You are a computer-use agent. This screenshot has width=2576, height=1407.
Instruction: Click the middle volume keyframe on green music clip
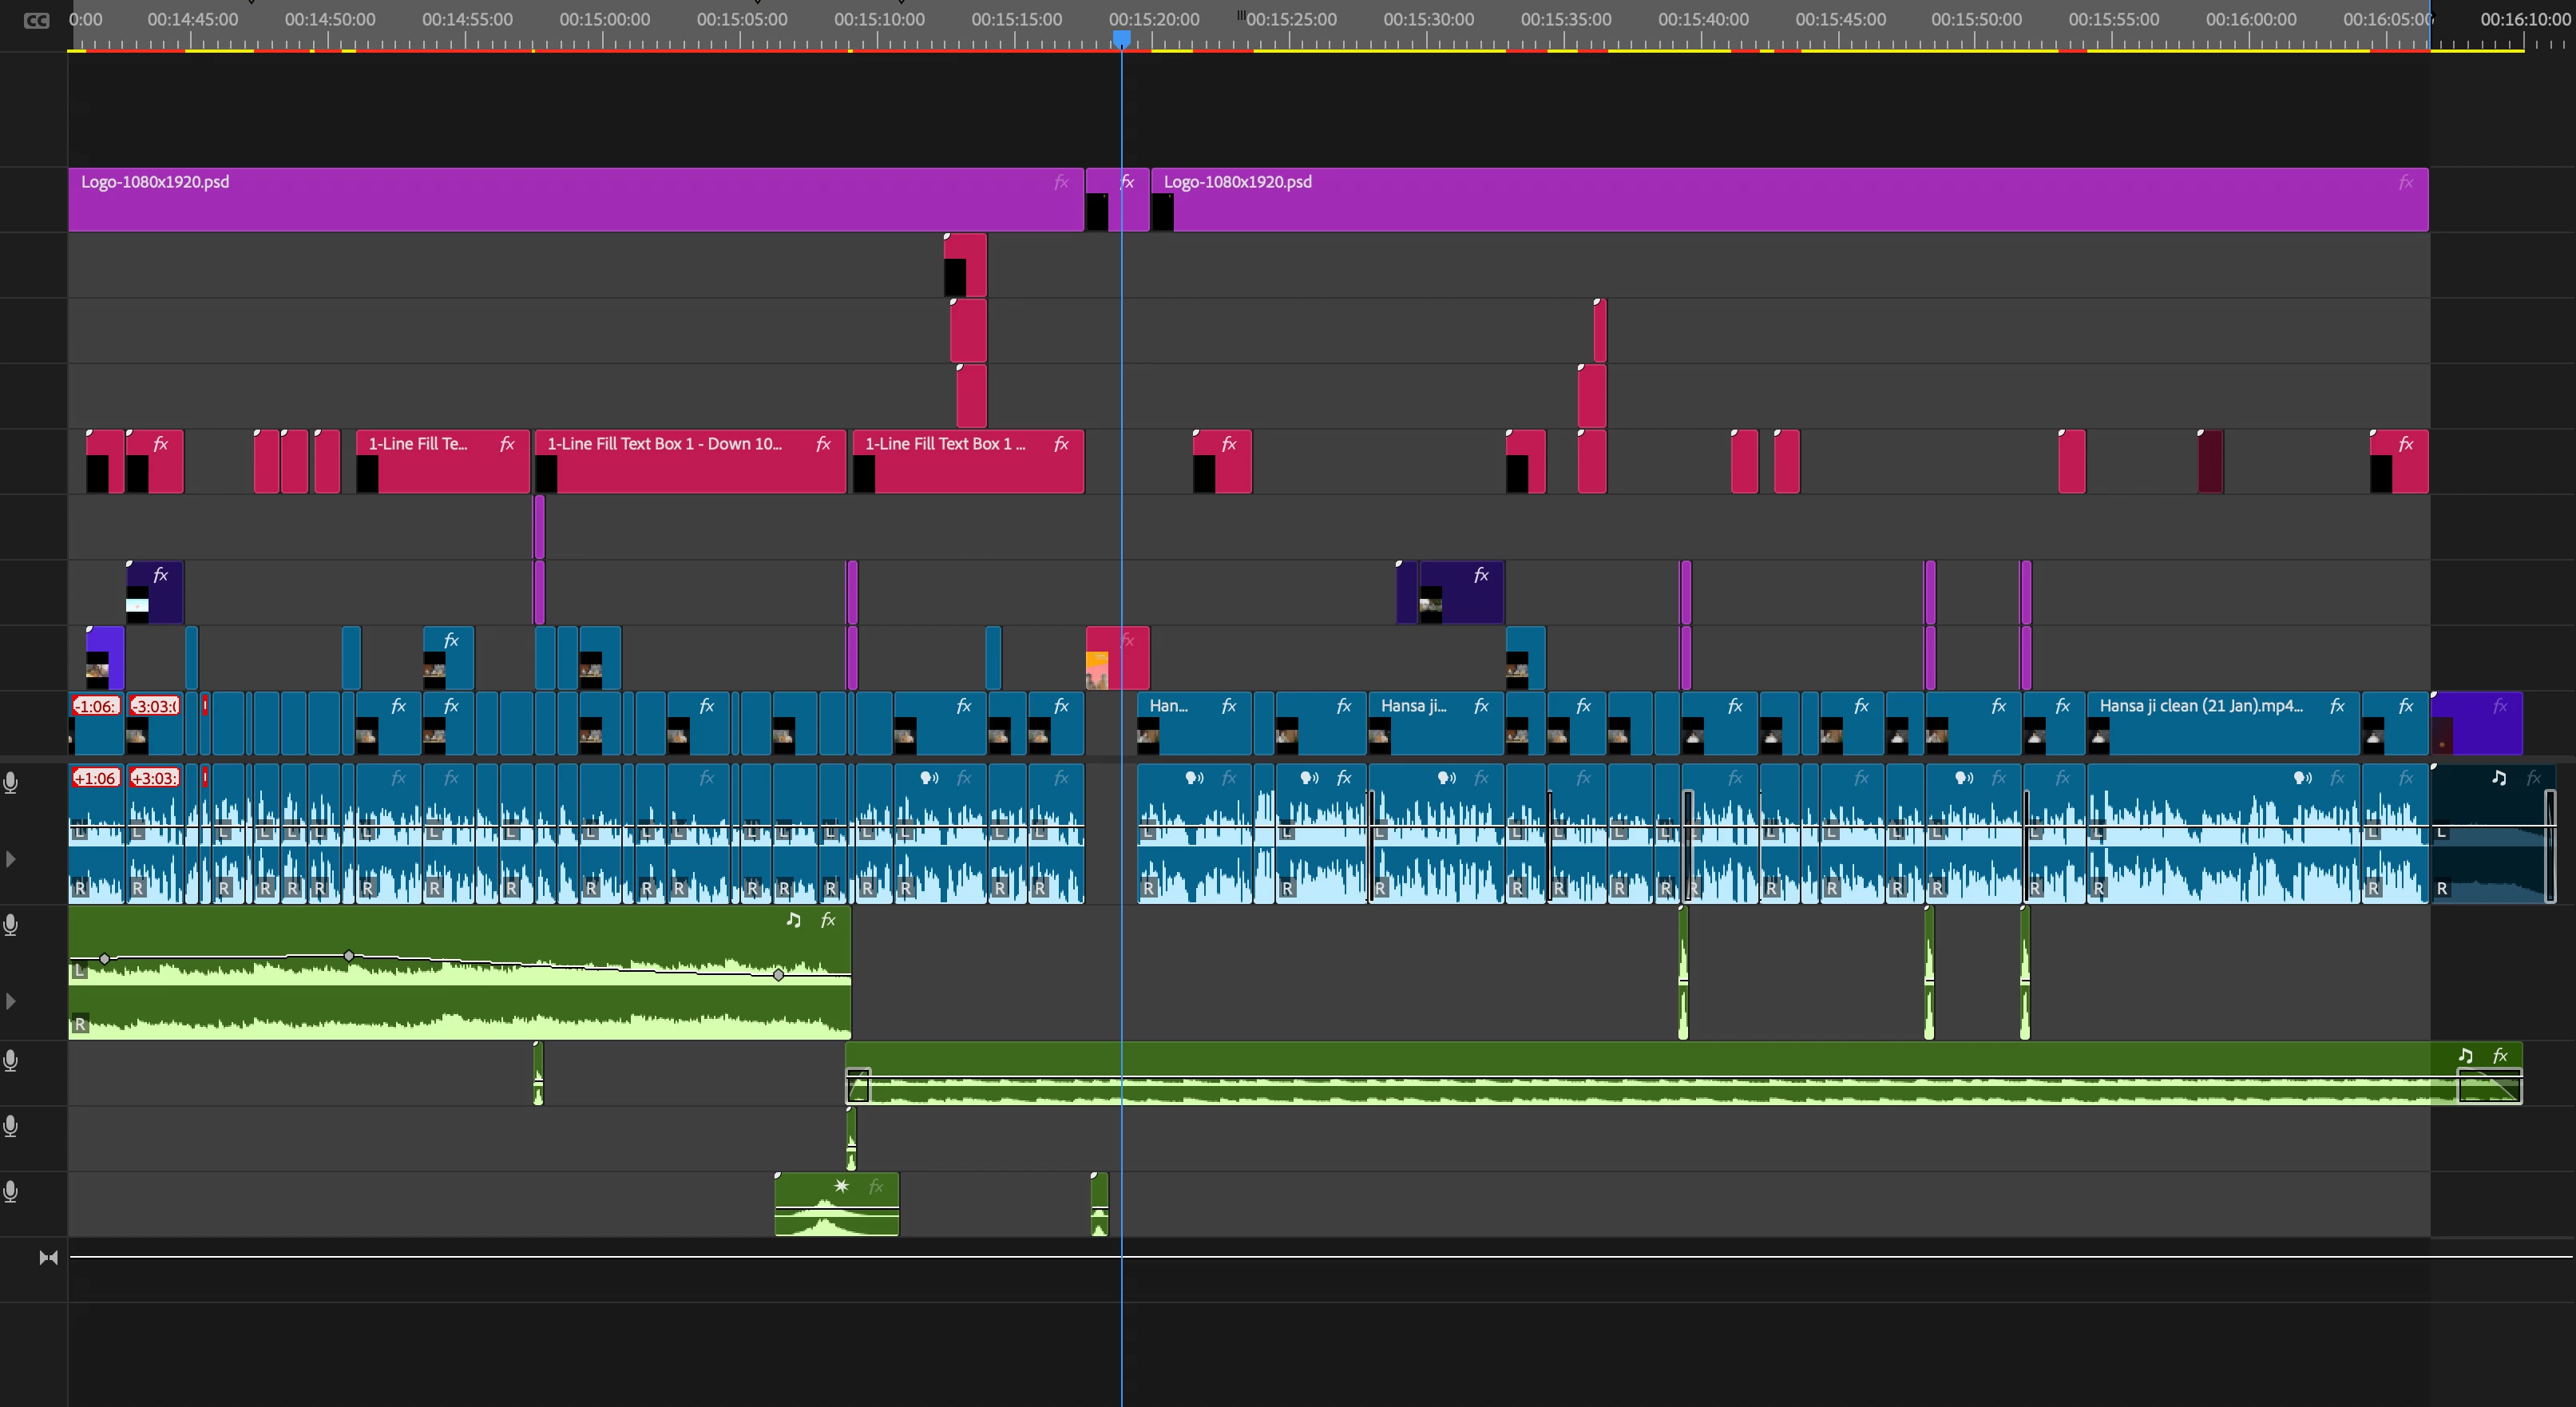click(348, 956)
